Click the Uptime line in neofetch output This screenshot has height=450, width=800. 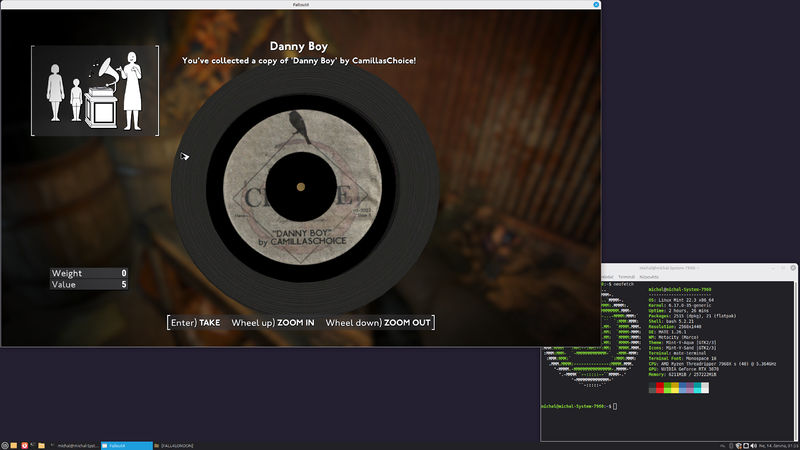[678, 310]
